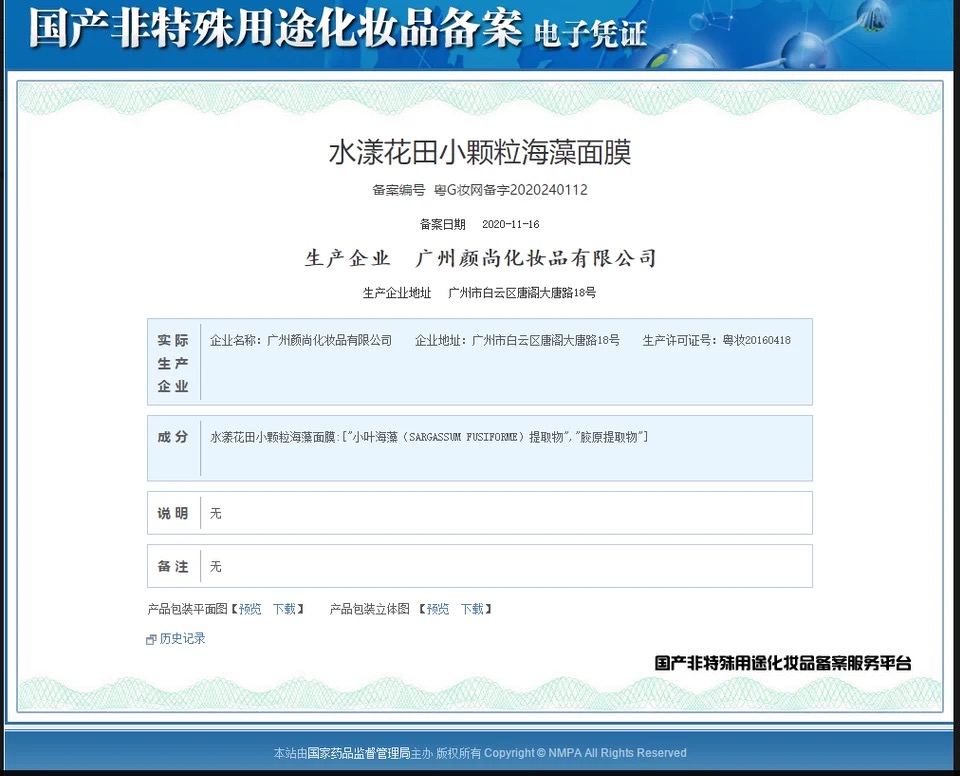Click the 备案日期 label
The width and height of the screenshot is (960, 776).
pos(443,224)
